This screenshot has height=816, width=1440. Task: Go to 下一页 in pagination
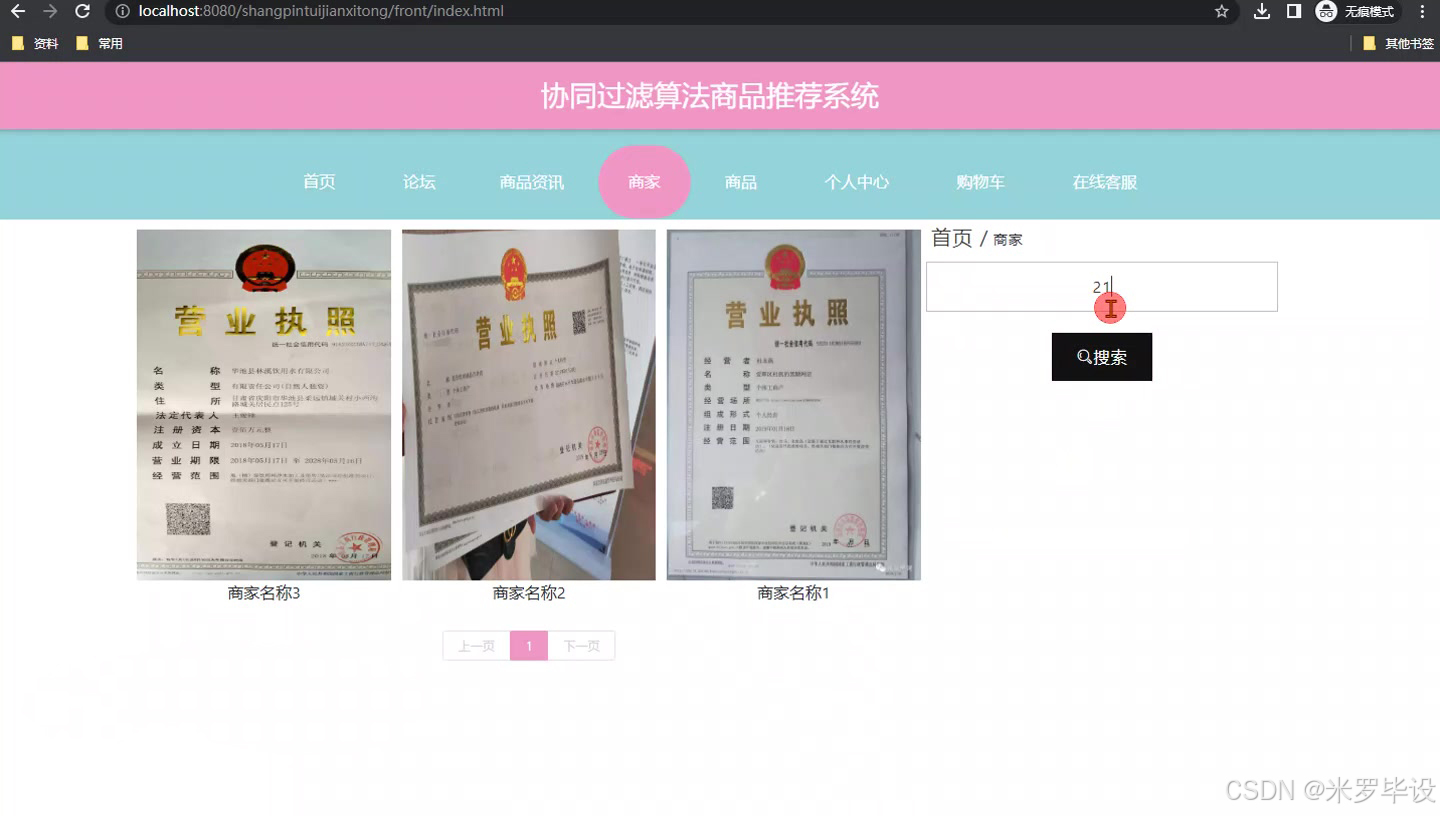[x=582, y=645]
